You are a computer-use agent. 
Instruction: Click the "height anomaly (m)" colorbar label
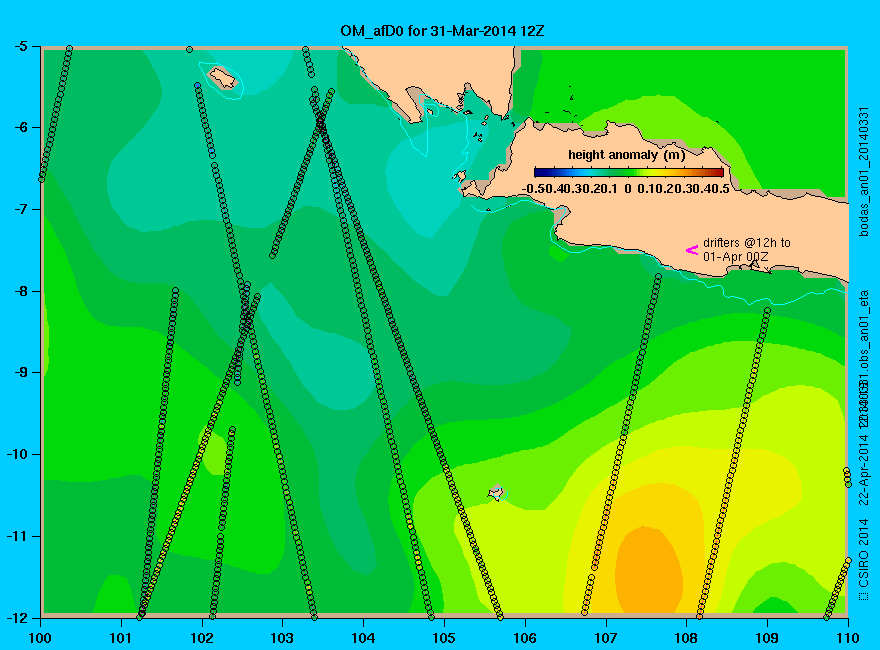point(626,155)
